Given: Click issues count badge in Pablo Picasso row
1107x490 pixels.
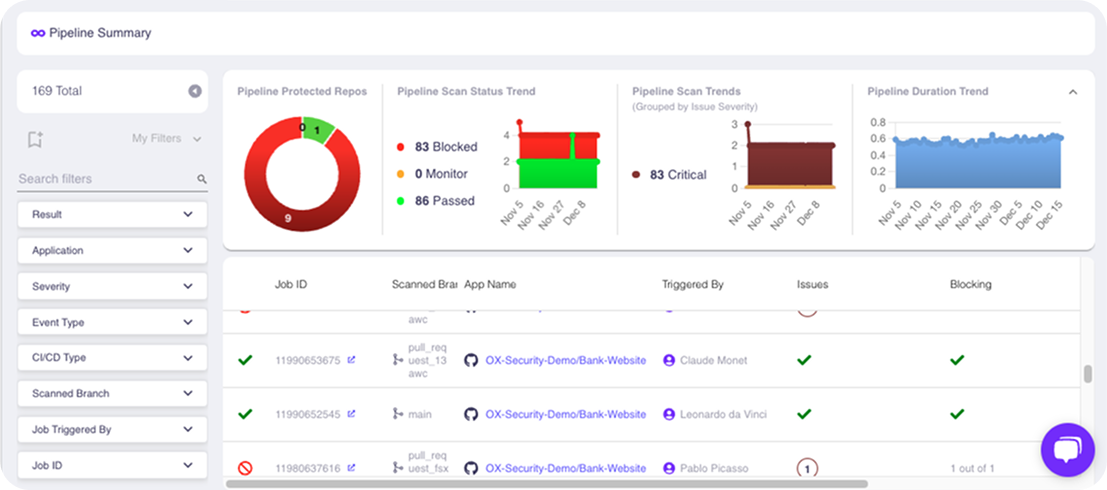Looking at the screenshot, I should pos(807,468).
